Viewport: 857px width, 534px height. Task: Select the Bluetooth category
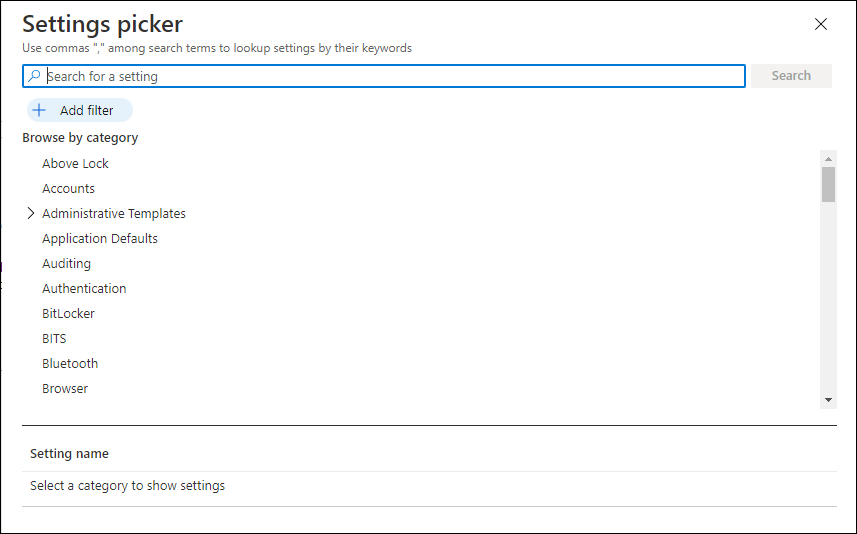click(70, 363)
